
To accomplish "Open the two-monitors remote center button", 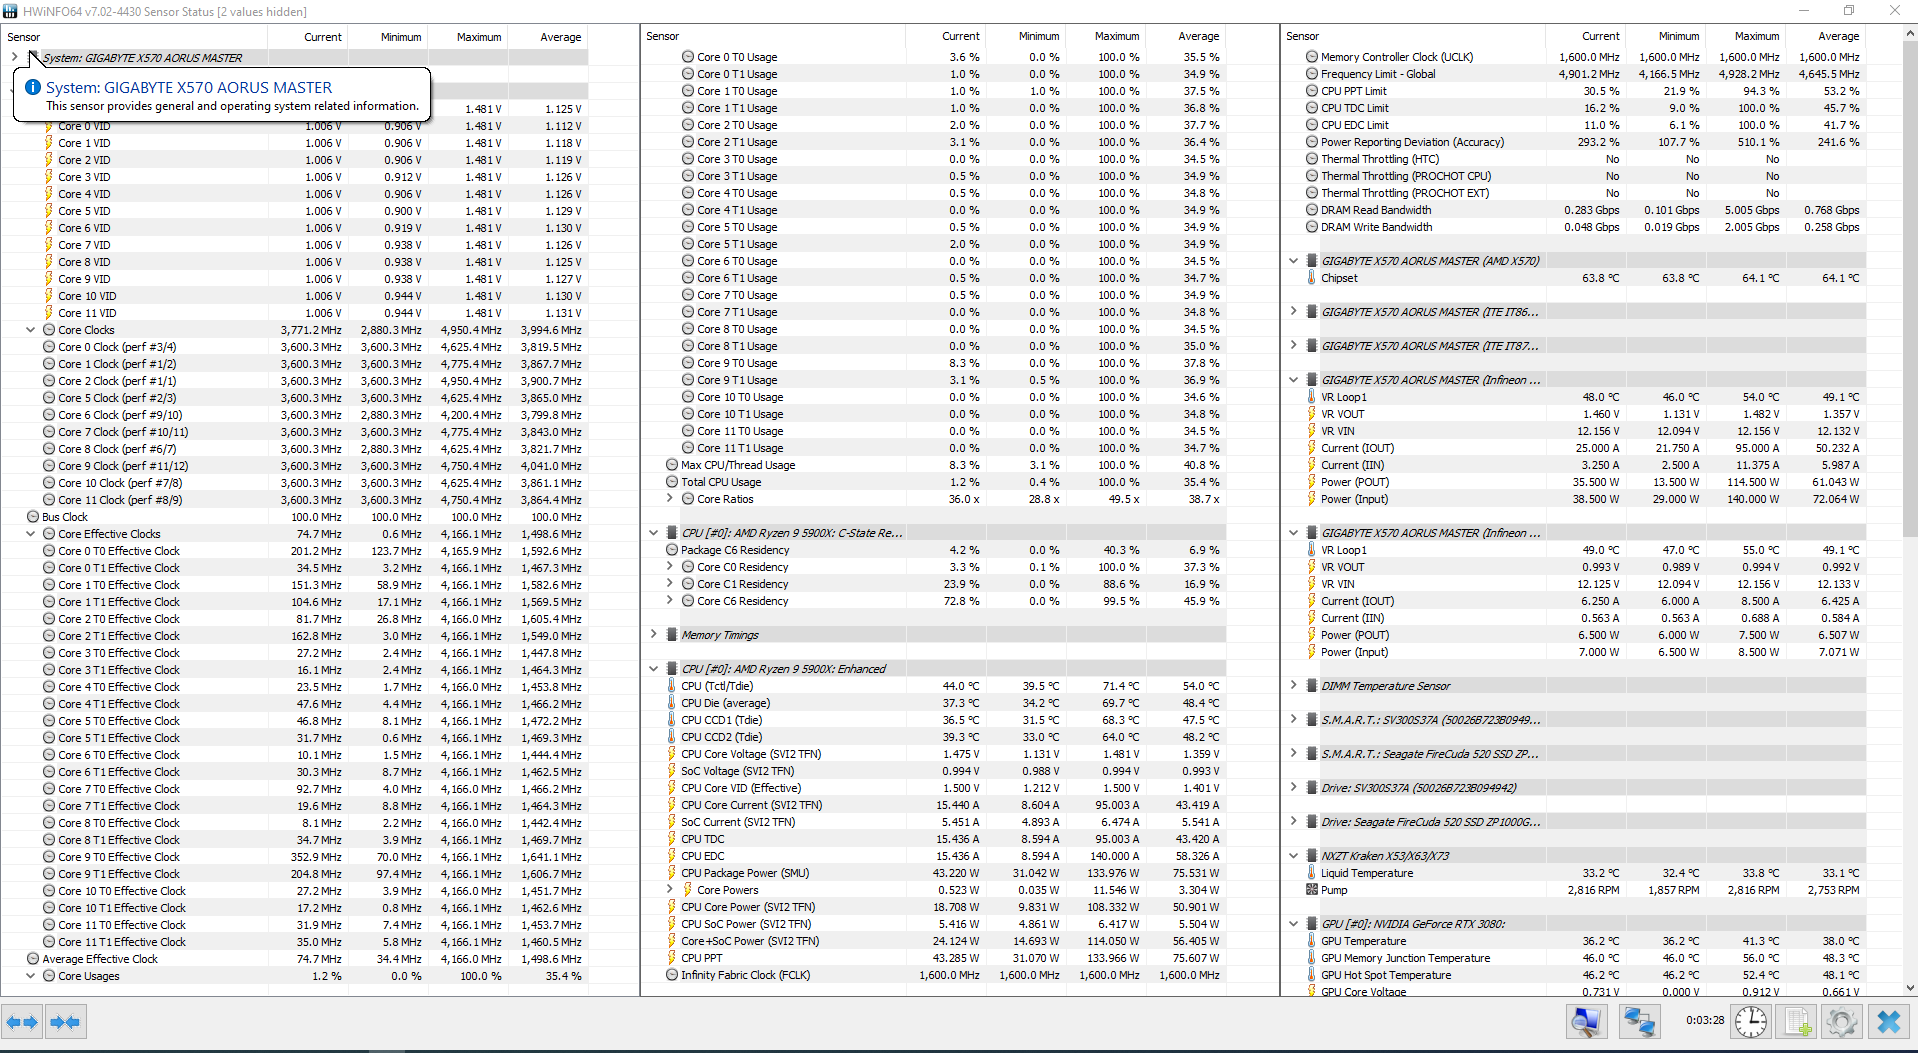I will [x=1640, y=1022].
